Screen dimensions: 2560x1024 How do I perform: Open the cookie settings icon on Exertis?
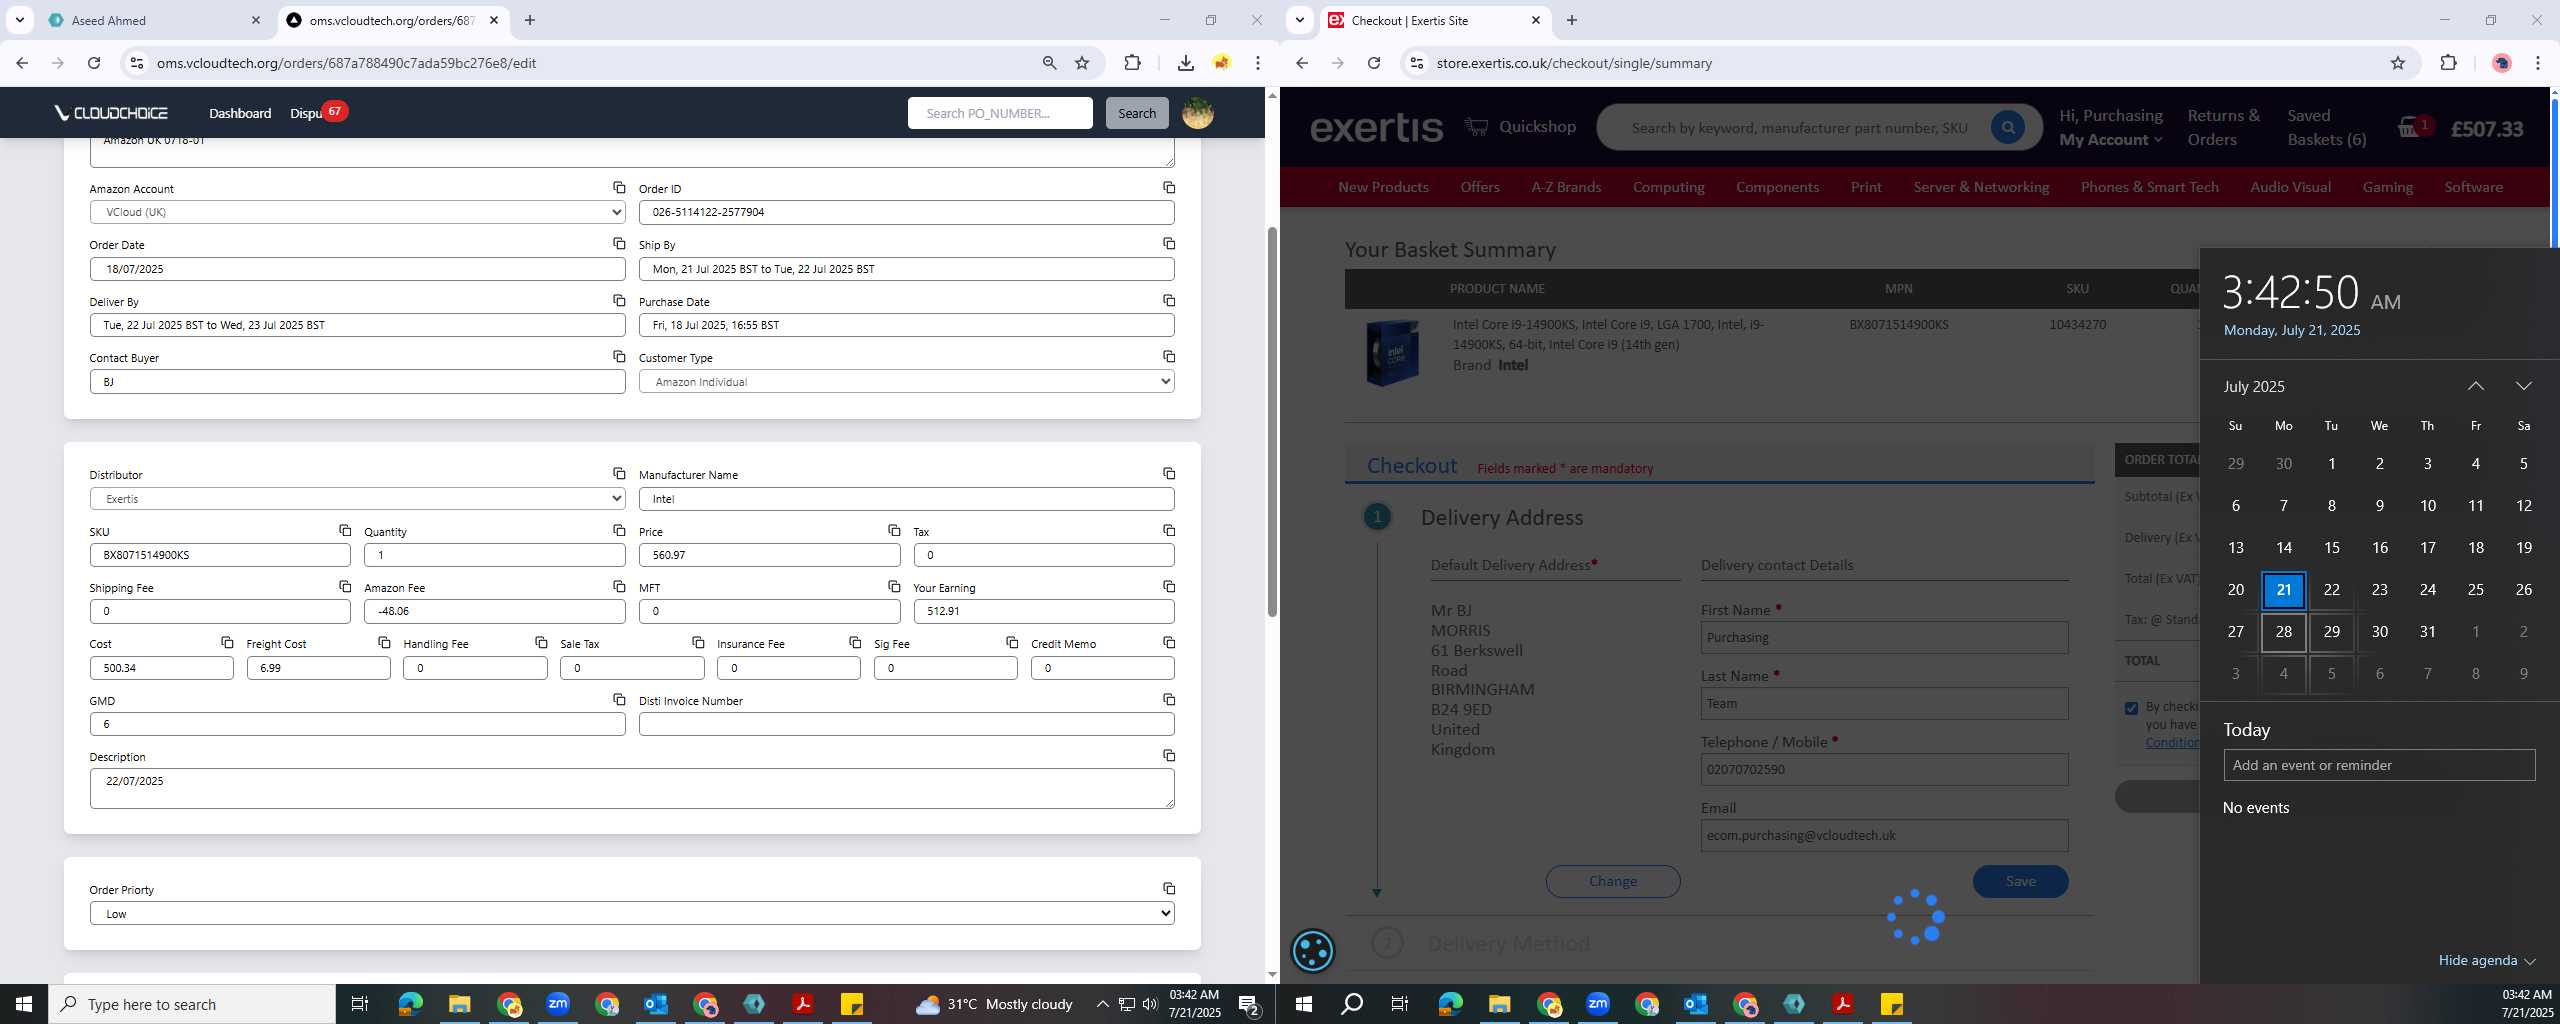point(1313,951)
